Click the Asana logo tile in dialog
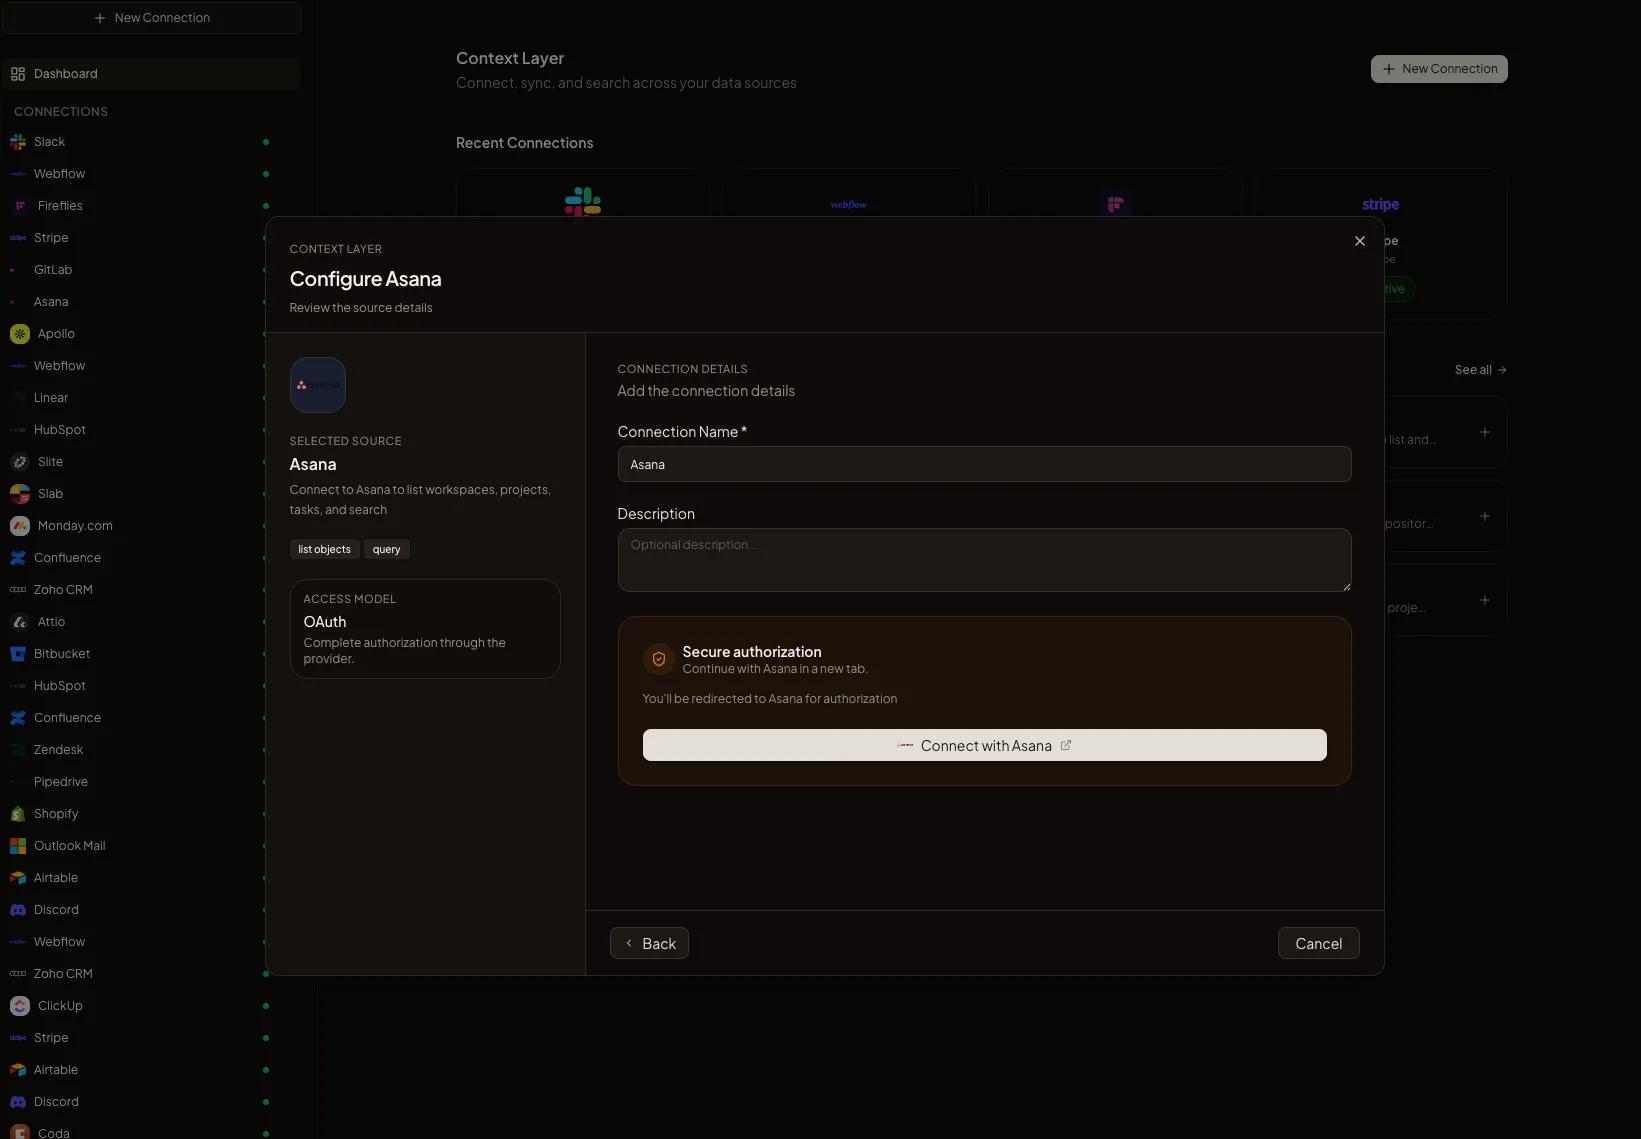The image size is (1641, 1139). click(318, 385)
